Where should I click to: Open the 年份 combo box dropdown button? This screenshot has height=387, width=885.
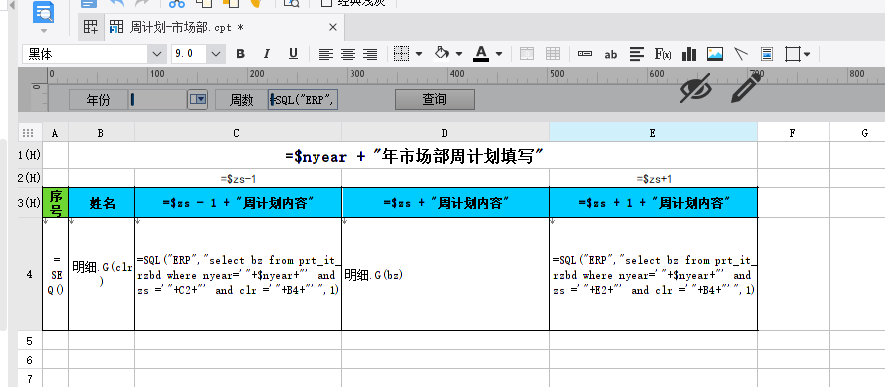[198, 100]
